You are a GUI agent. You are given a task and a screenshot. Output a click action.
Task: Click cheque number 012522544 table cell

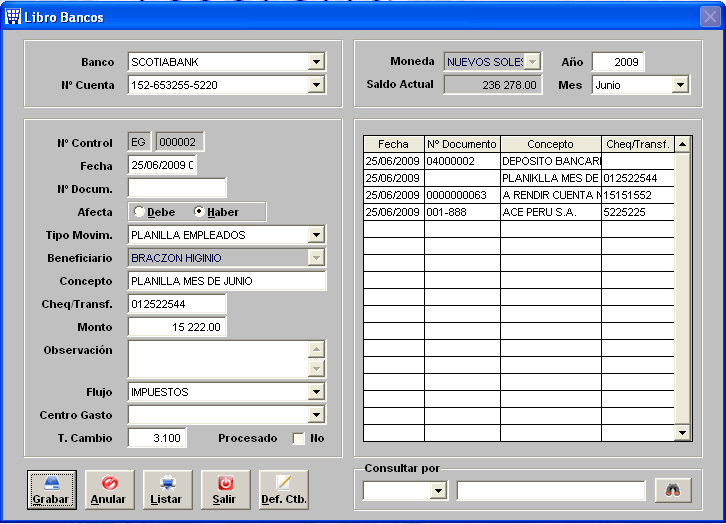pyautogui.click(x=638, y=178)
